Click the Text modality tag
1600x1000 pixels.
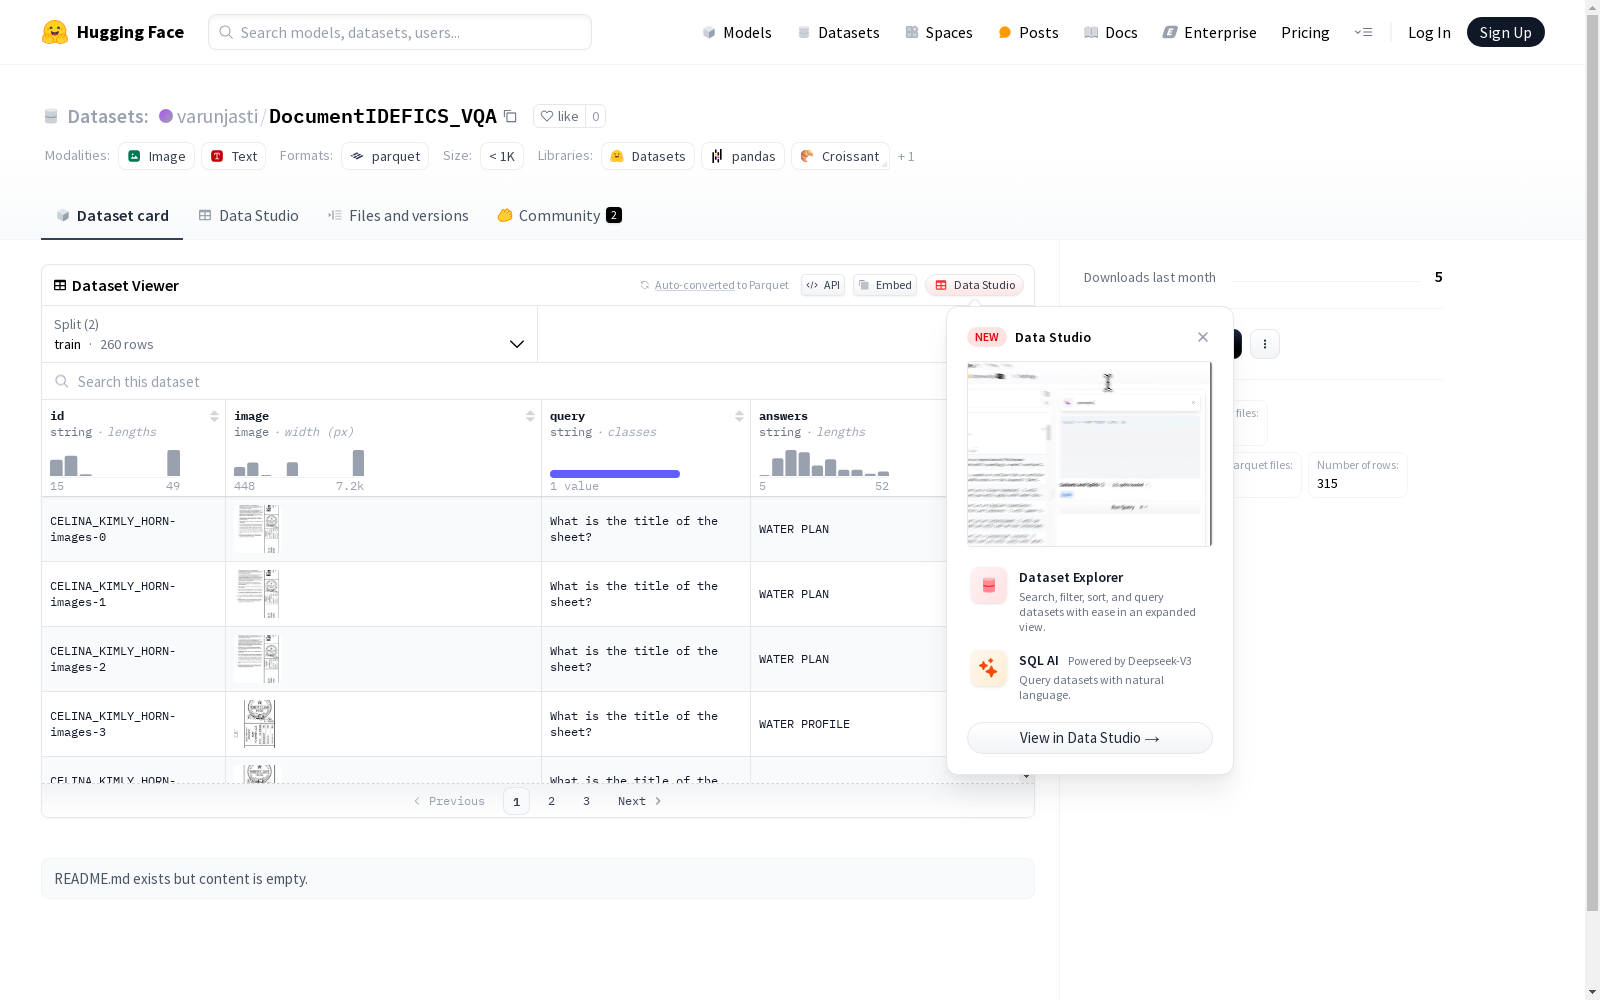click(234, 156)
